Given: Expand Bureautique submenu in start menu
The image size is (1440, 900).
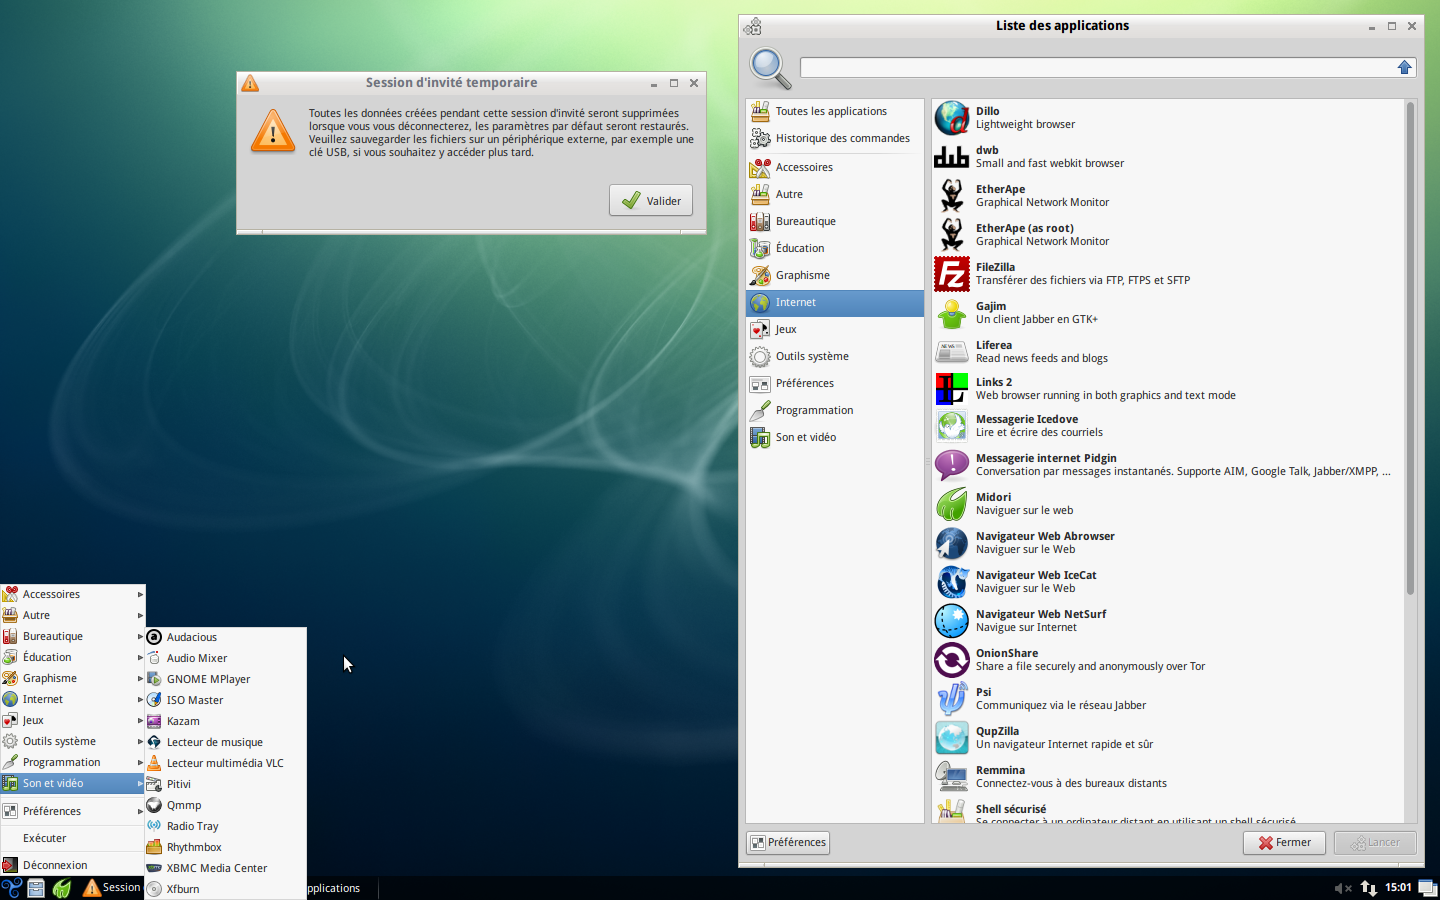Looking at the screenshot, I should coord(73,636).
